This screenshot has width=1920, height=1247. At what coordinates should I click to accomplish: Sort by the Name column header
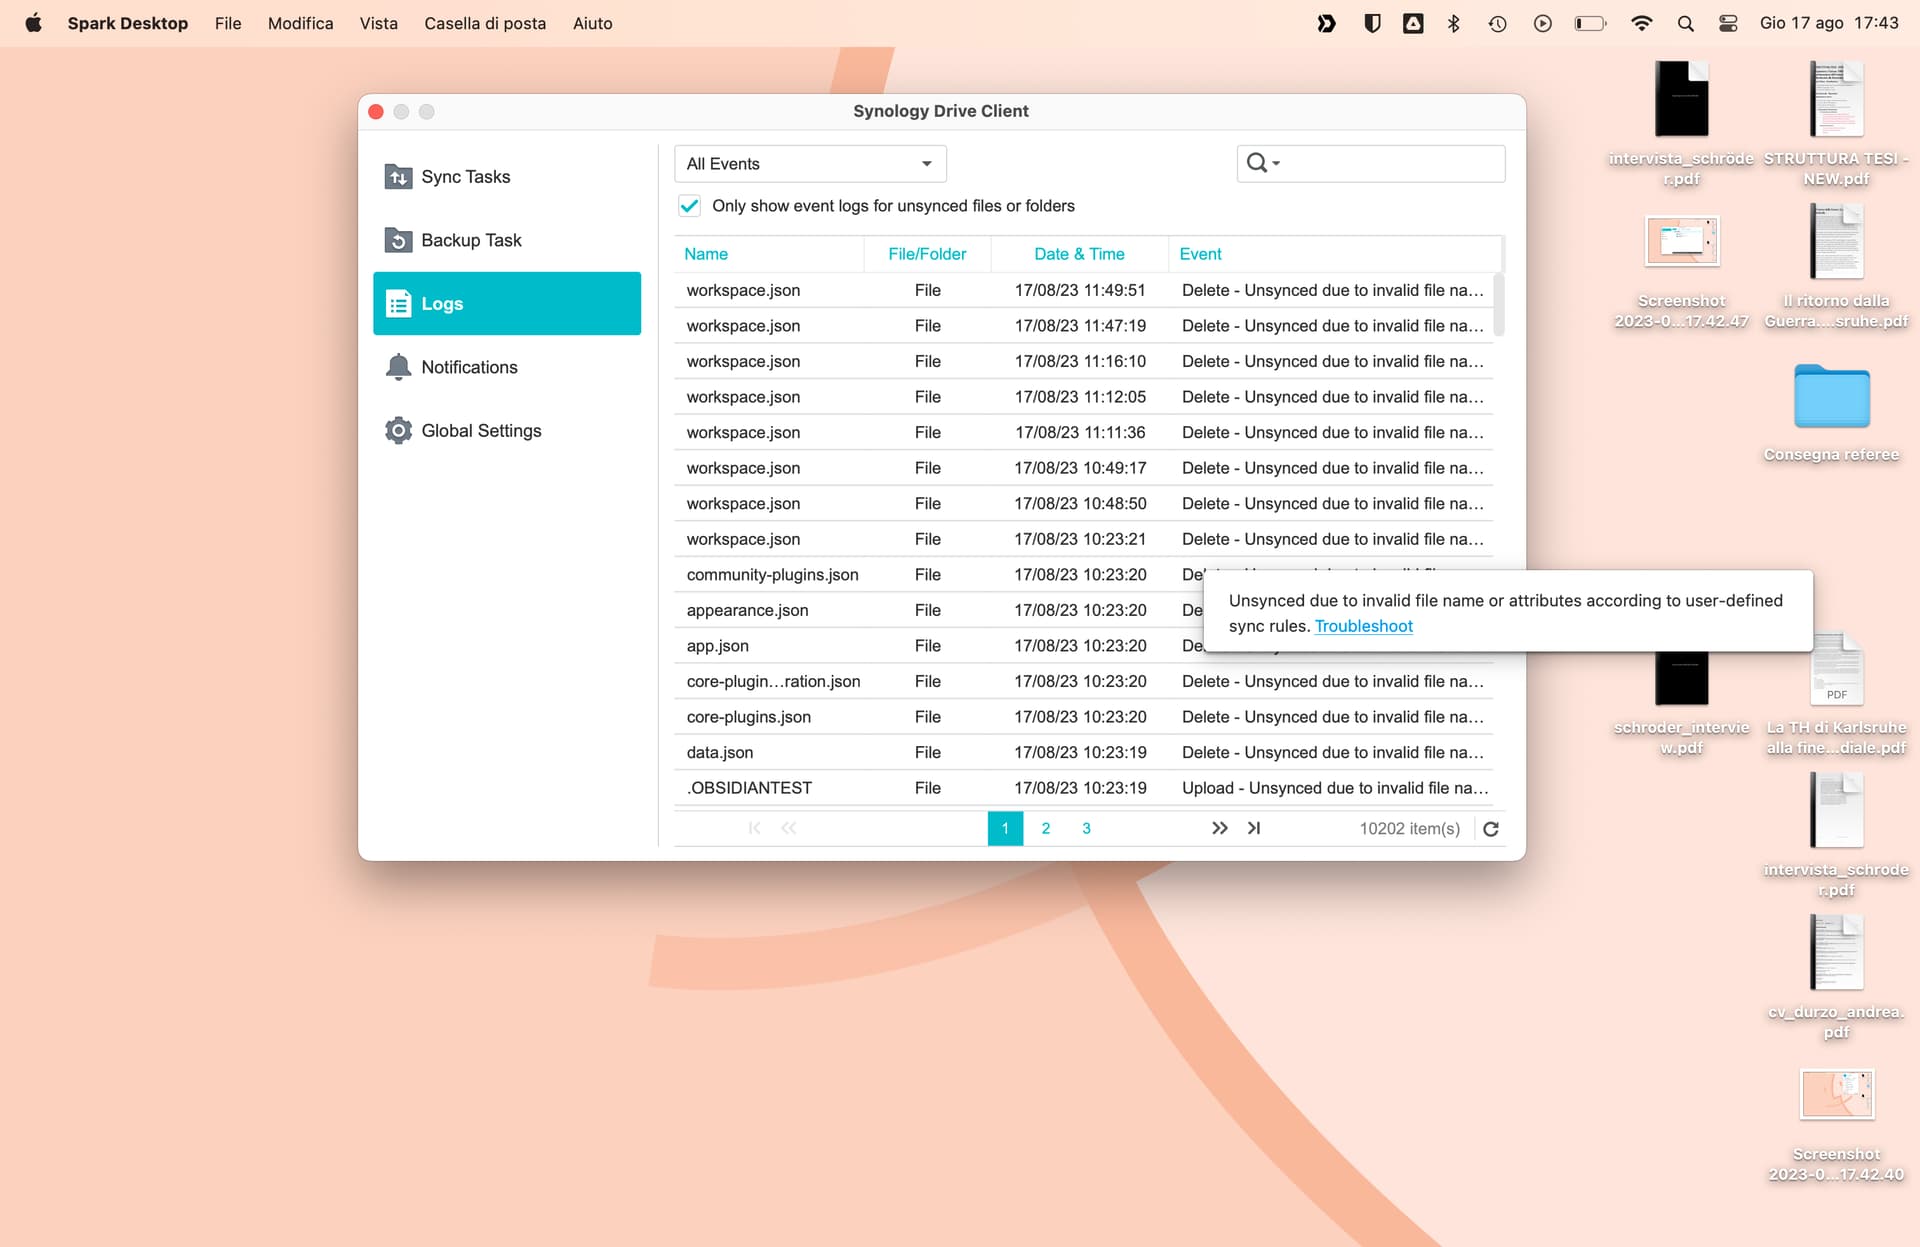769,254
